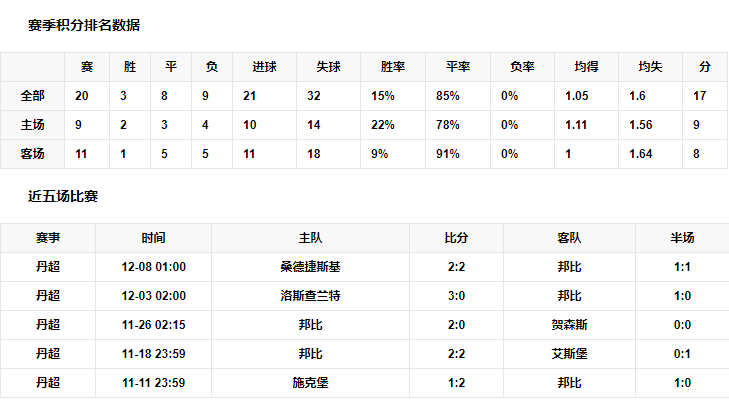The width and height of the screenshot is (729, 401).
Task: Open the match dated 11-26 02:15
Action: click(153, 325)
